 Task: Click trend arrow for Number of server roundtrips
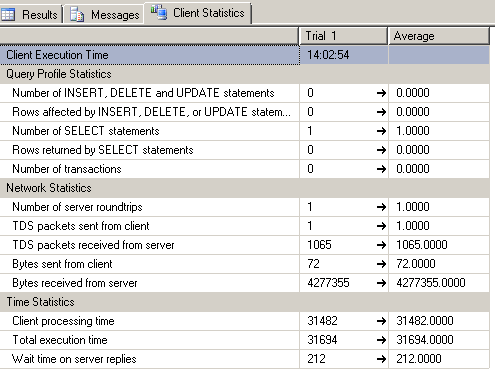point(381,207)
